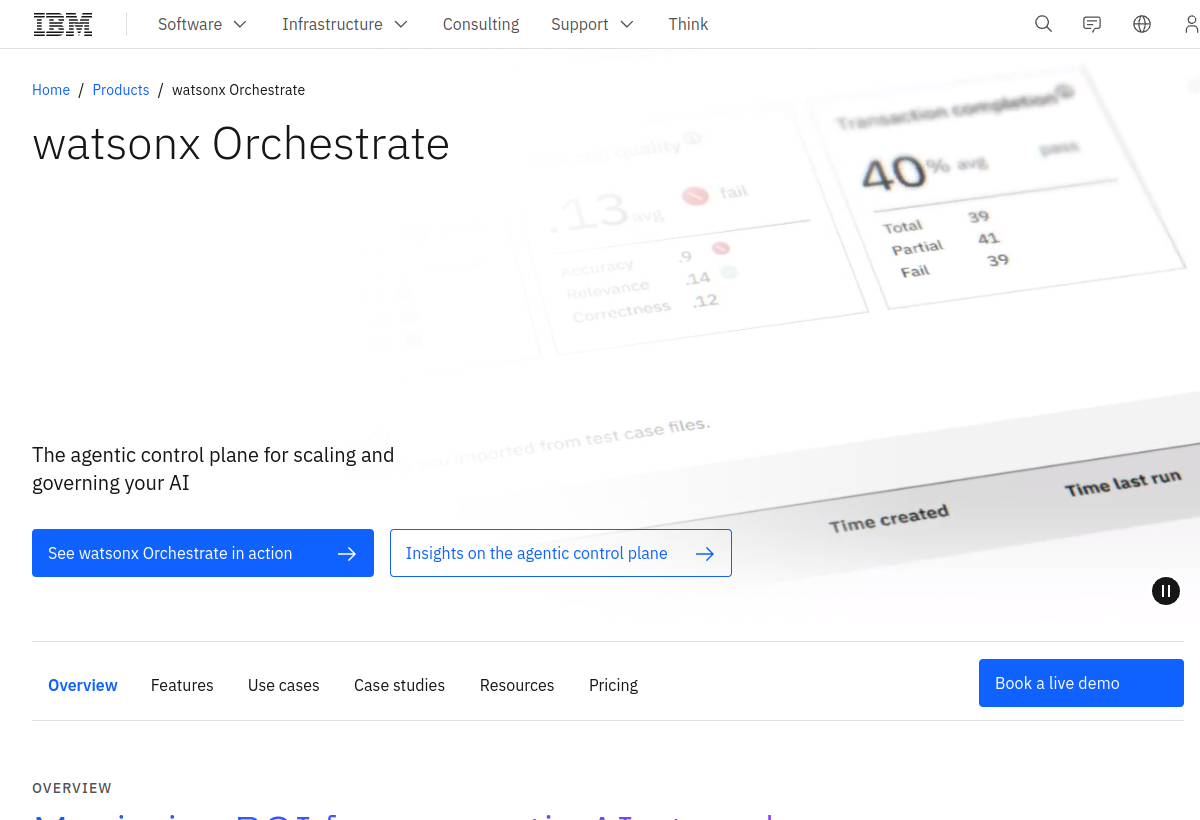Go to Products breadcrumb link
The width and height of the screenshot is (1200, 820).
click(x=121, y=90)
